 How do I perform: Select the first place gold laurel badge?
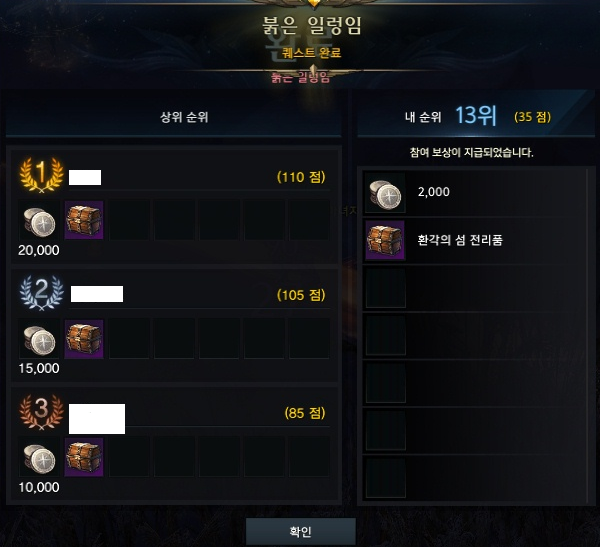[x=41, y=175]
